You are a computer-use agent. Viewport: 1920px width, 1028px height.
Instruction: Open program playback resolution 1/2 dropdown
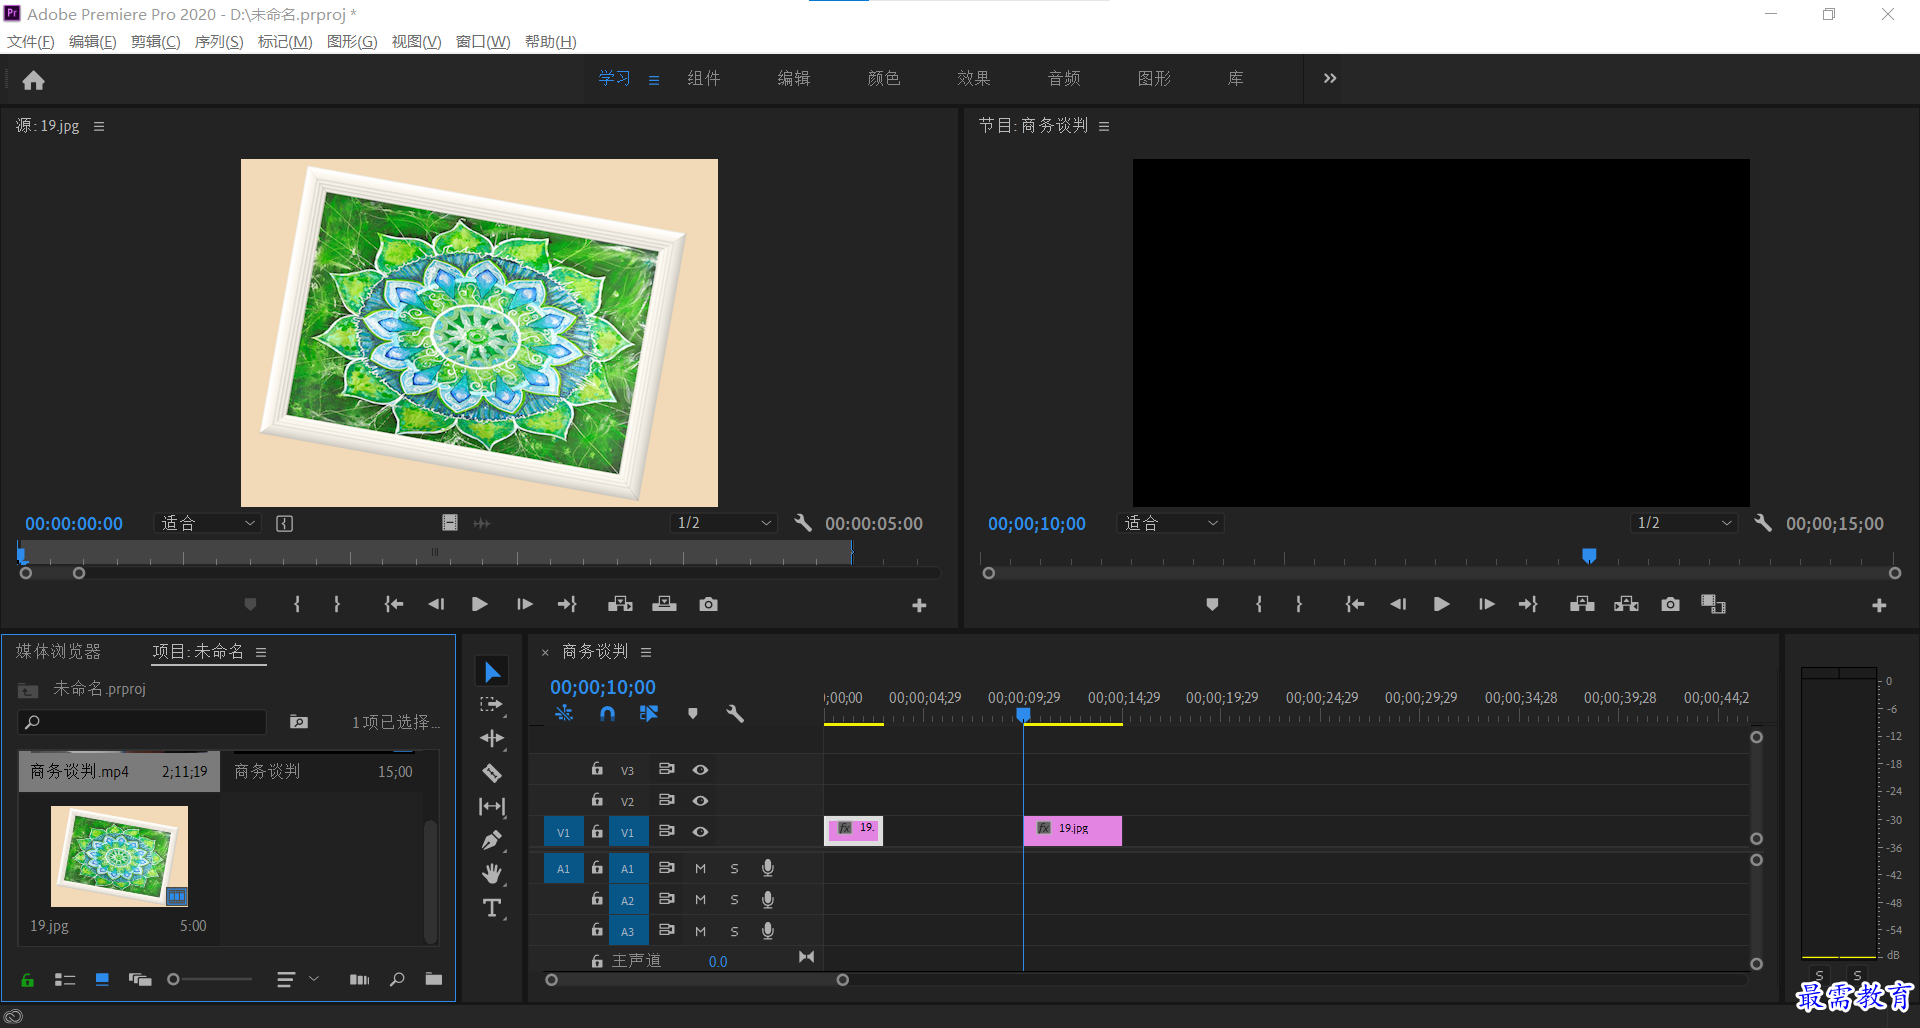[1683, 523]
